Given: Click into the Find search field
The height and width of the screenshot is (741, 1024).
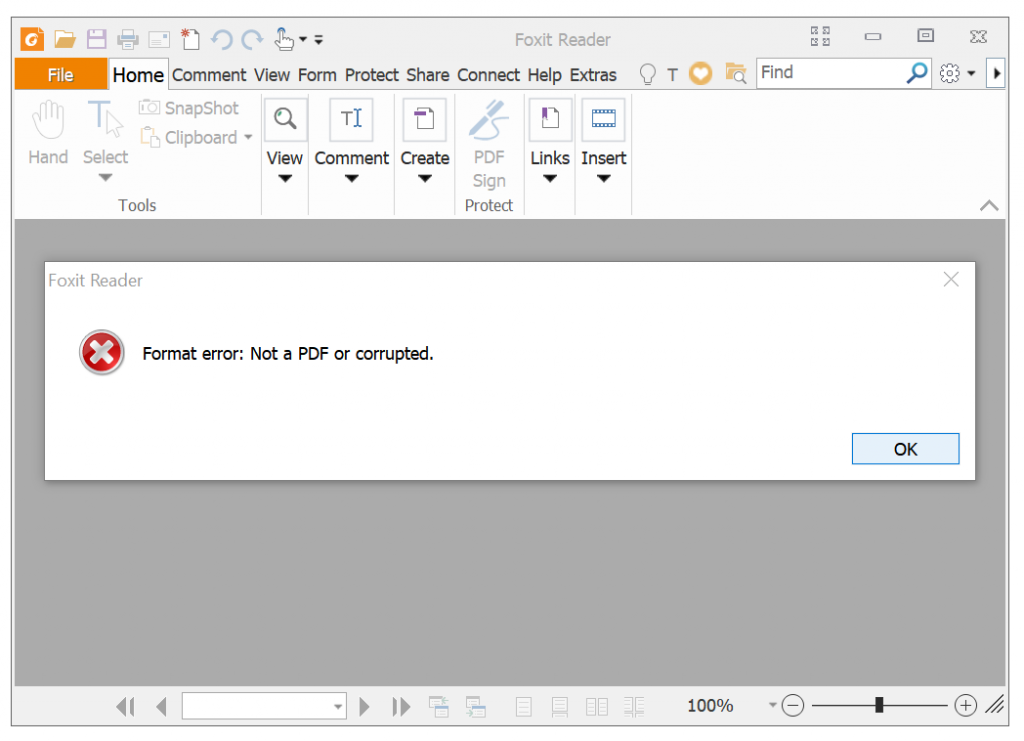Looking at the screenshot, I should (x=831, y=73).
